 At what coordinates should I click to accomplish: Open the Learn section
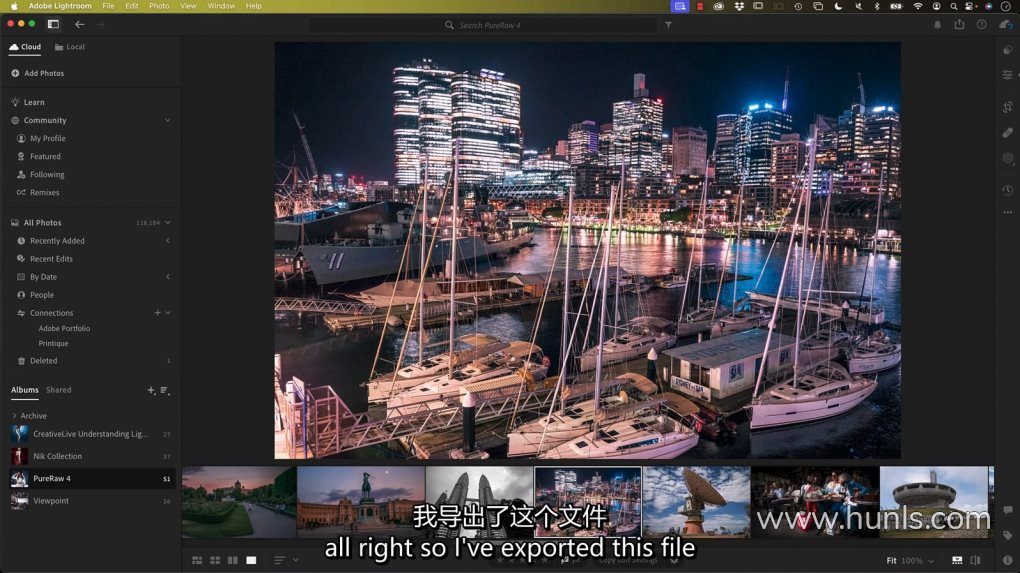28,102
